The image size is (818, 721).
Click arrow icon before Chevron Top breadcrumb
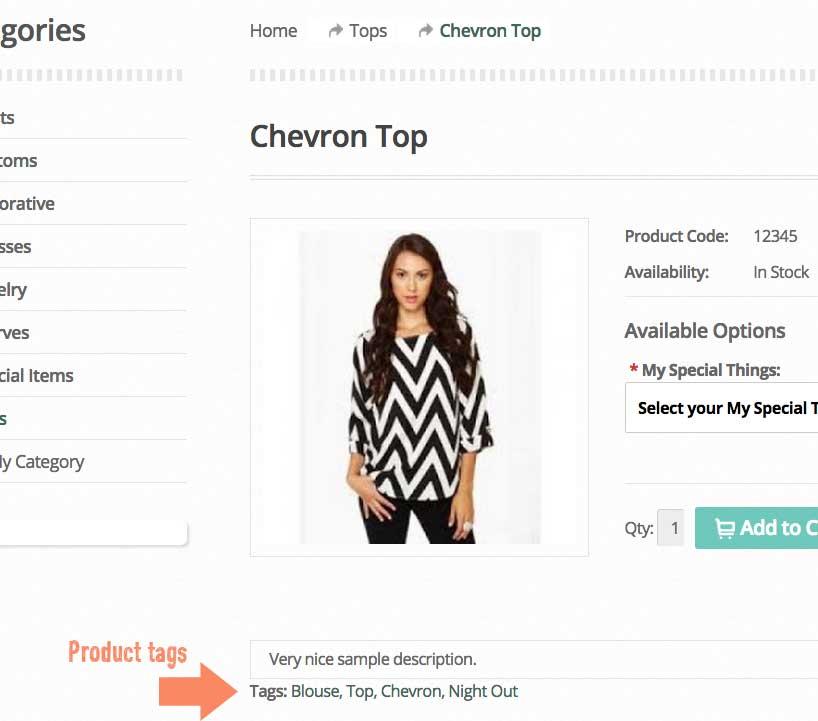coord(426,31)
